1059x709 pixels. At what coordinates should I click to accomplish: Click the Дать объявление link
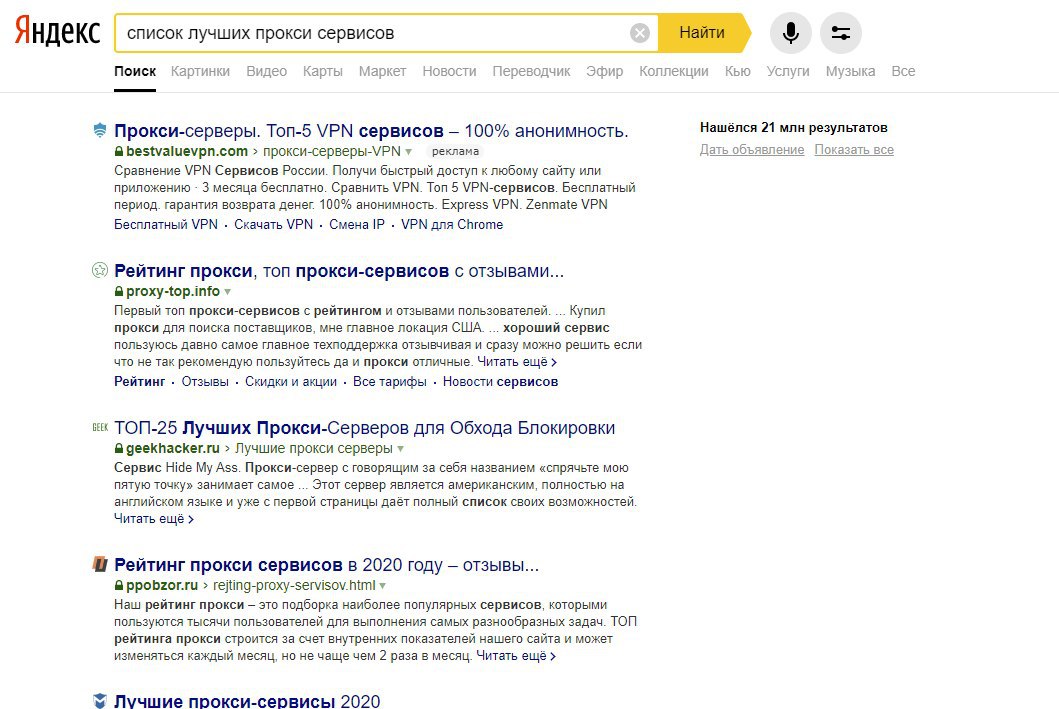(752, 150)
